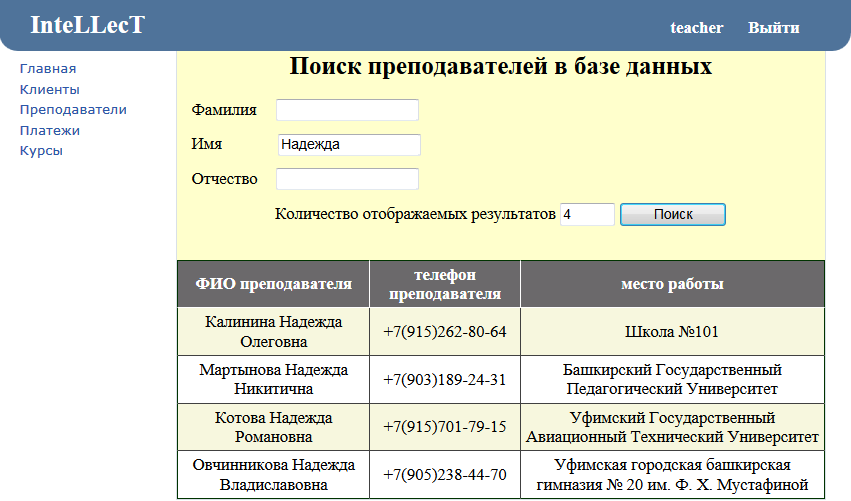This screenshot has width=851, height=501.
Task: Select the Школа №101 workplace cell
Action: point(672,332)
